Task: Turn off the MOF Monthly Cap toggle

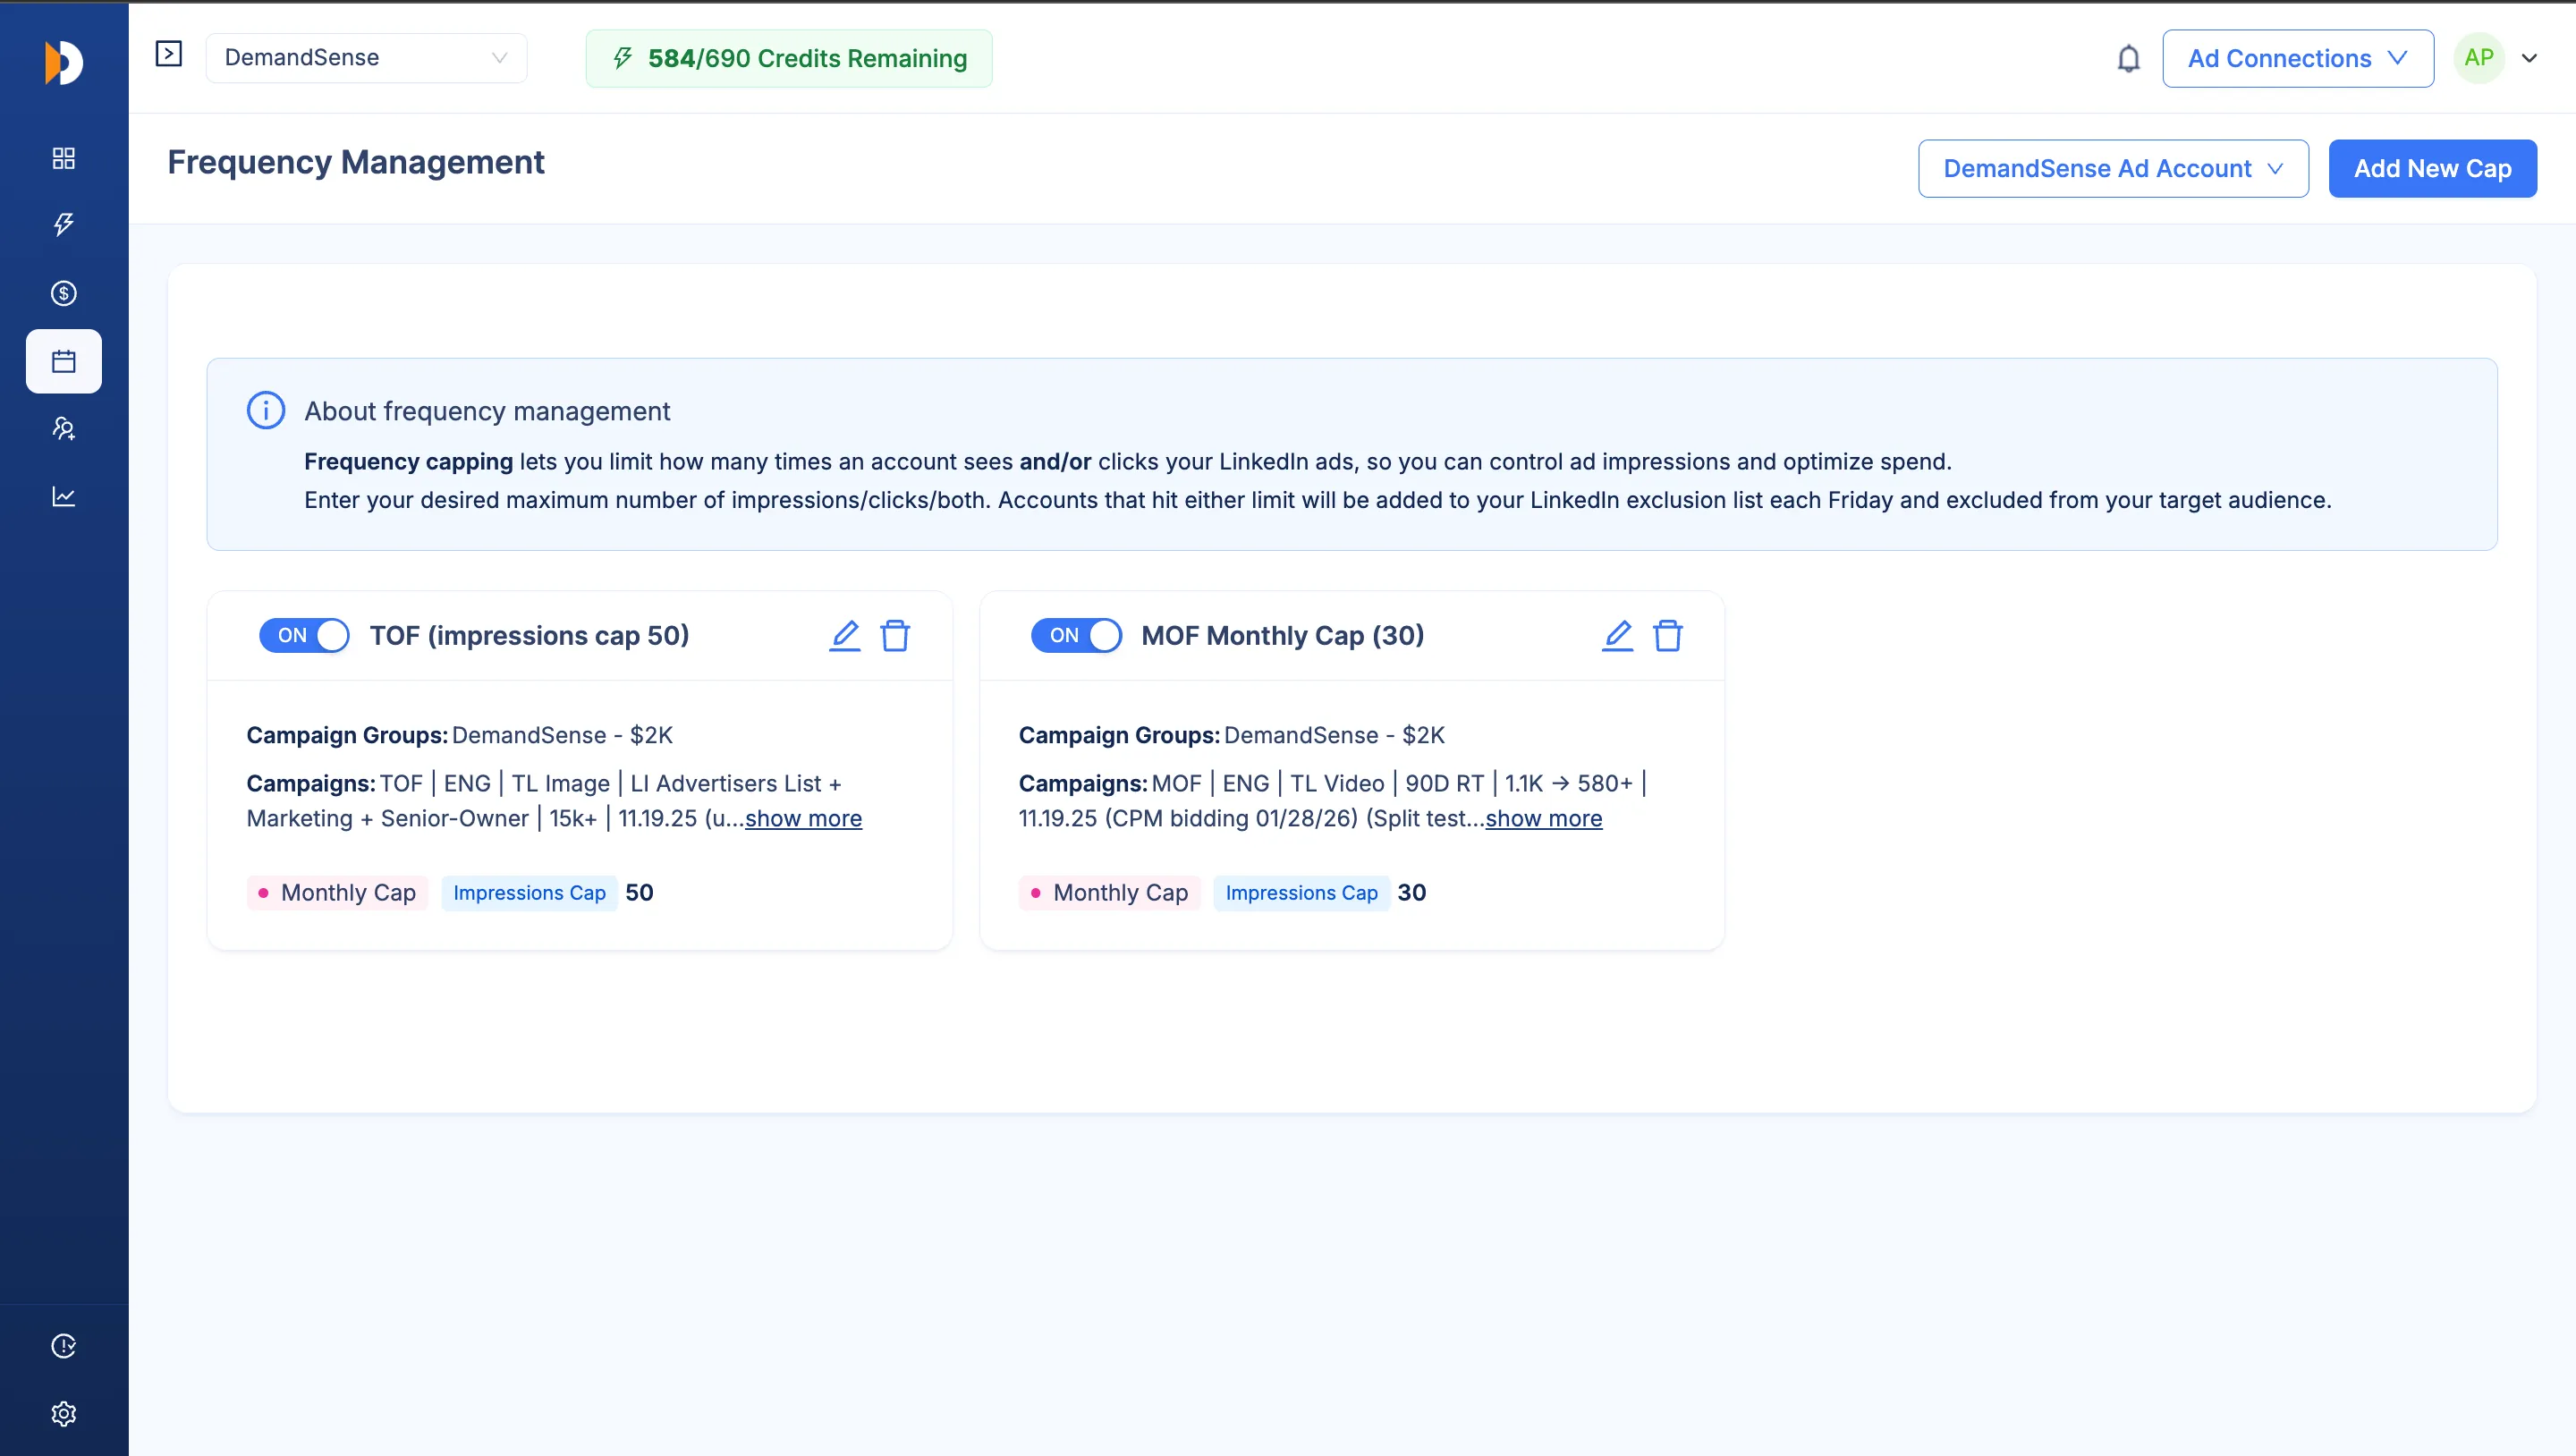Action: pos(1076,636)
